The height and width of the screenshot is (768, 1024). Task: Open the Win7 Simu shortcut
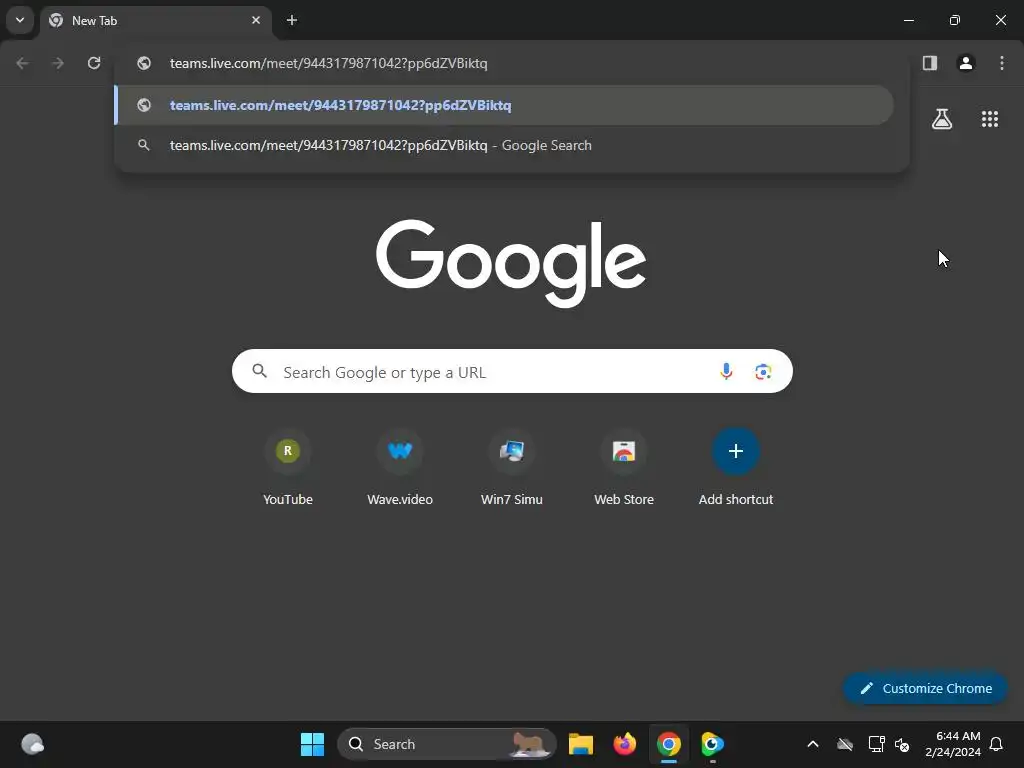pos(512,469)
